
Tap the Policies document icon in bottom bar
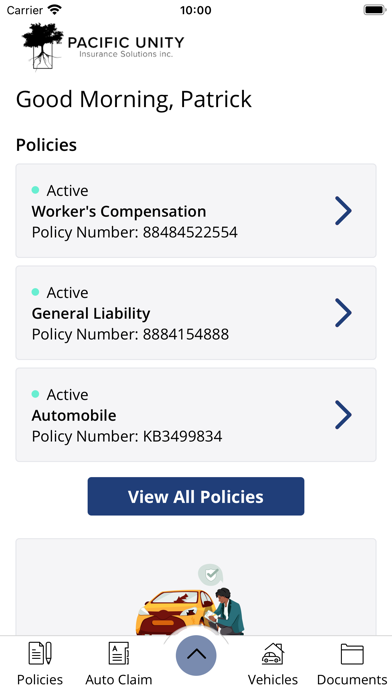click(x=40, y=653)
